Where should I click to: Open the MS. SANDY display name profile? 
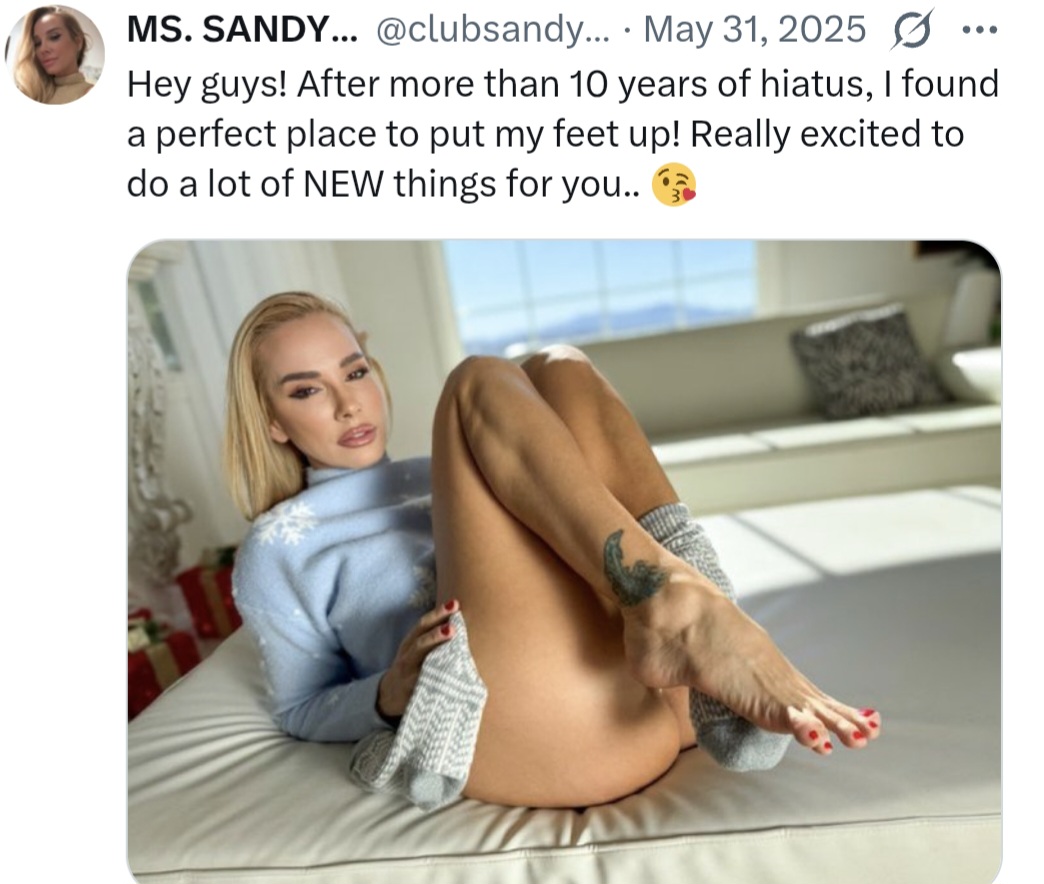[x=242, y=29]
